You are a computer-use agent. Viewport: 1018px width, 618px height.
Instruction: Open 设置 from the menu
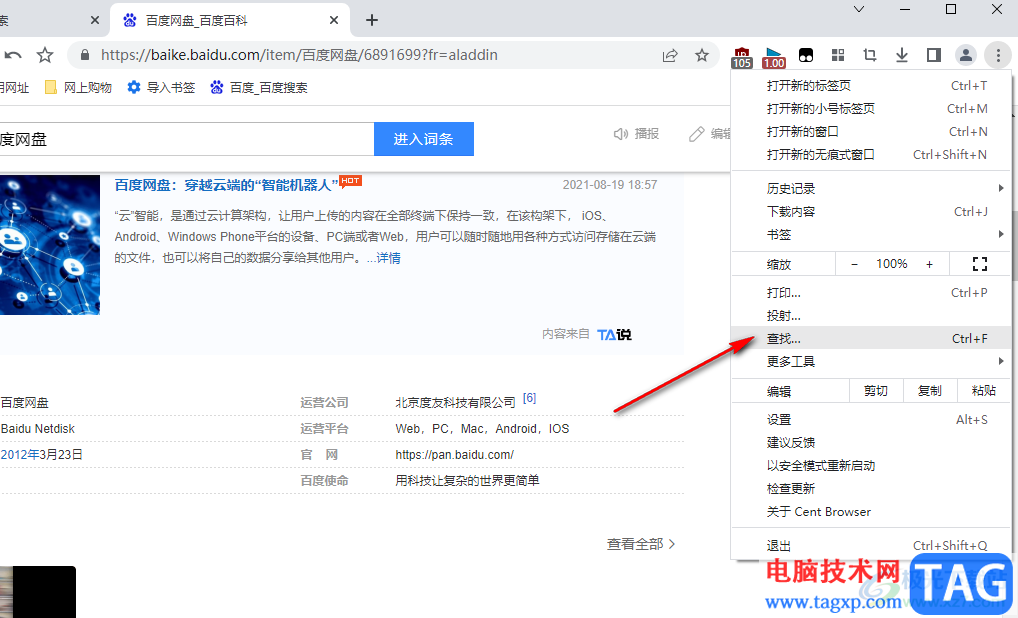point(871,419)
